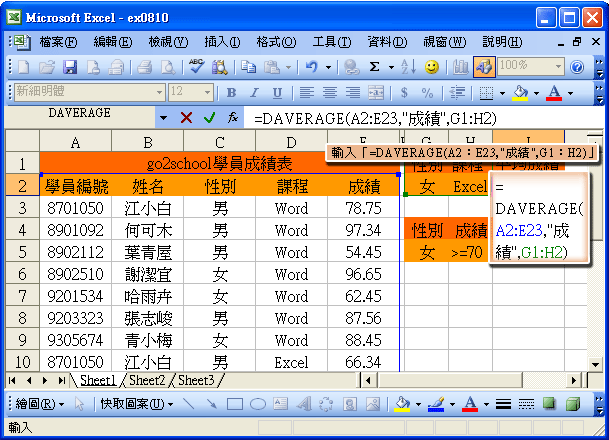Image resolution: width=609 pixels, height=440 pixels.
Task: Toggle Underline formatting button
Action: 276,92
